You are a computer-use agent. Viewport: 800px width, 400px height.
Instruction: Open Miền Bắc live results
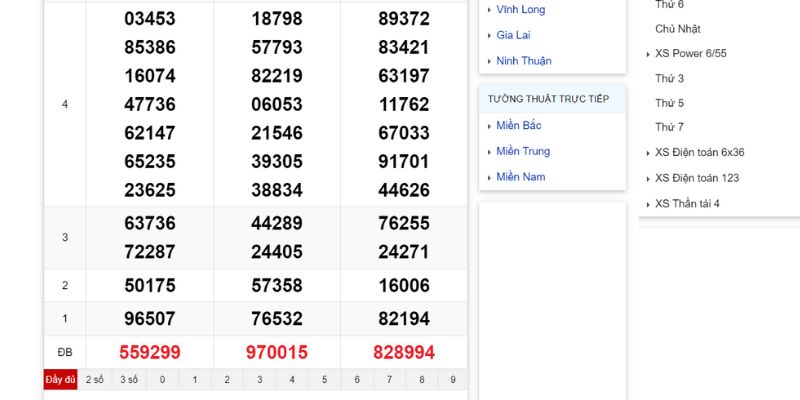518,126
